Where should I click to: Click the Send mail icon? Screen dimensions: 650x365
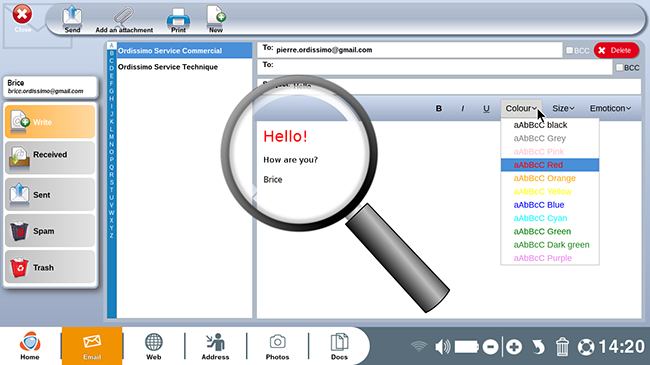72,19
